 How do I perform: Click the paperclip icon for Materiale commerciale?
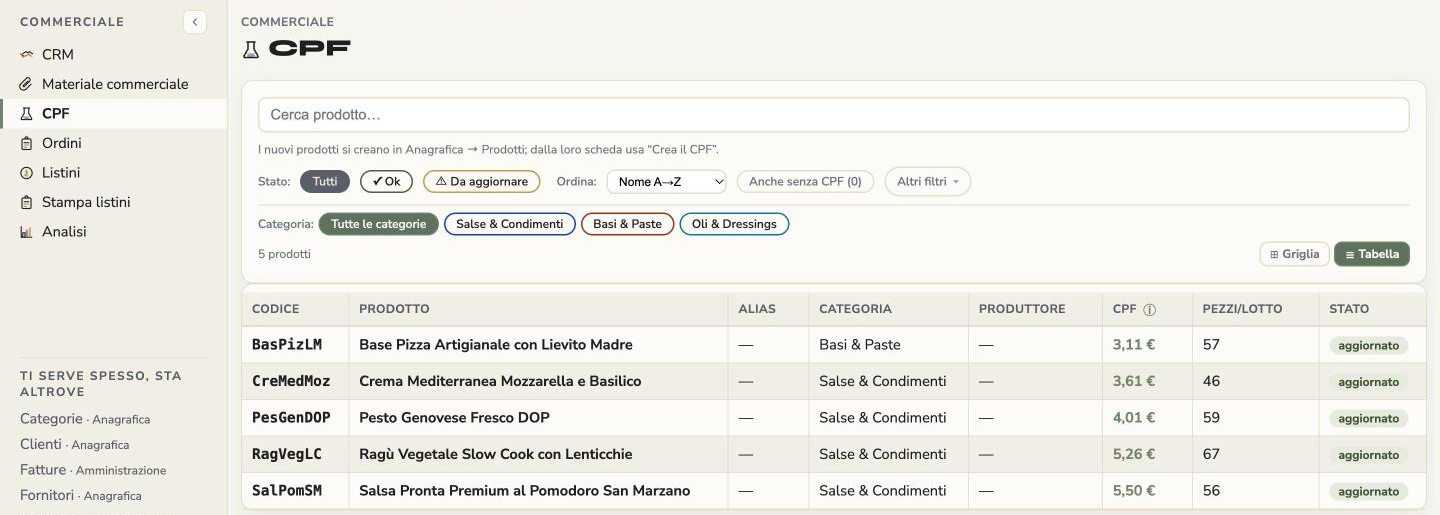click(x=27, y=84)
